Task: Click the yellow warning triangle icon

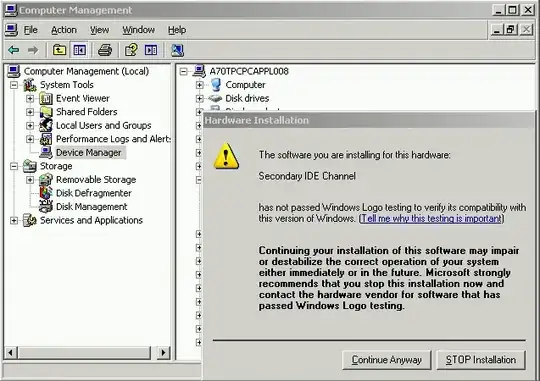Action: (x=226, y=156)
